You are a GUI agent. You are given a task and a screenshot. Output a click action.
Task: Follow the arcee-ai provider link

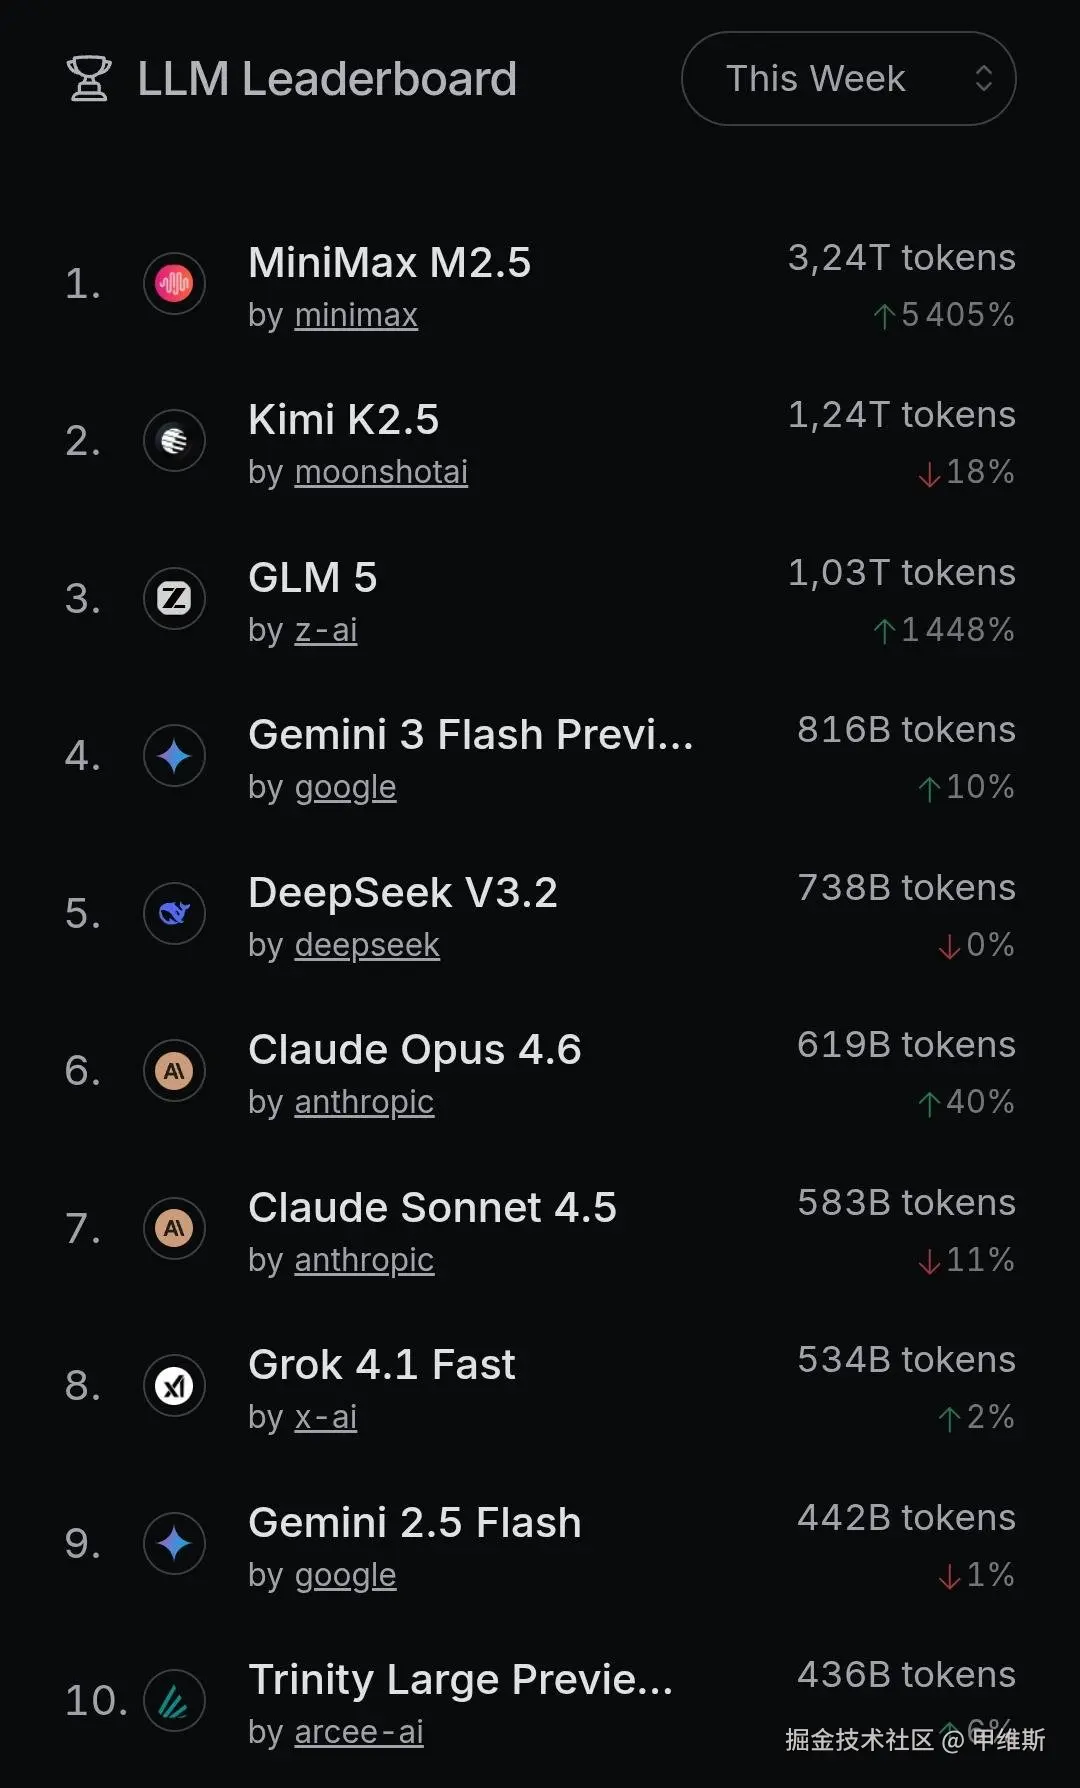click(x=359, y=1732)
